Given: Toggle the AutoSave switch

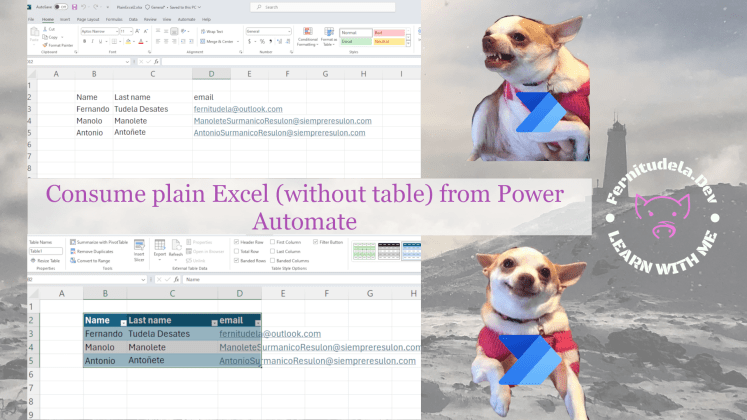Looking at the screenshot, I should coord(61,7).
